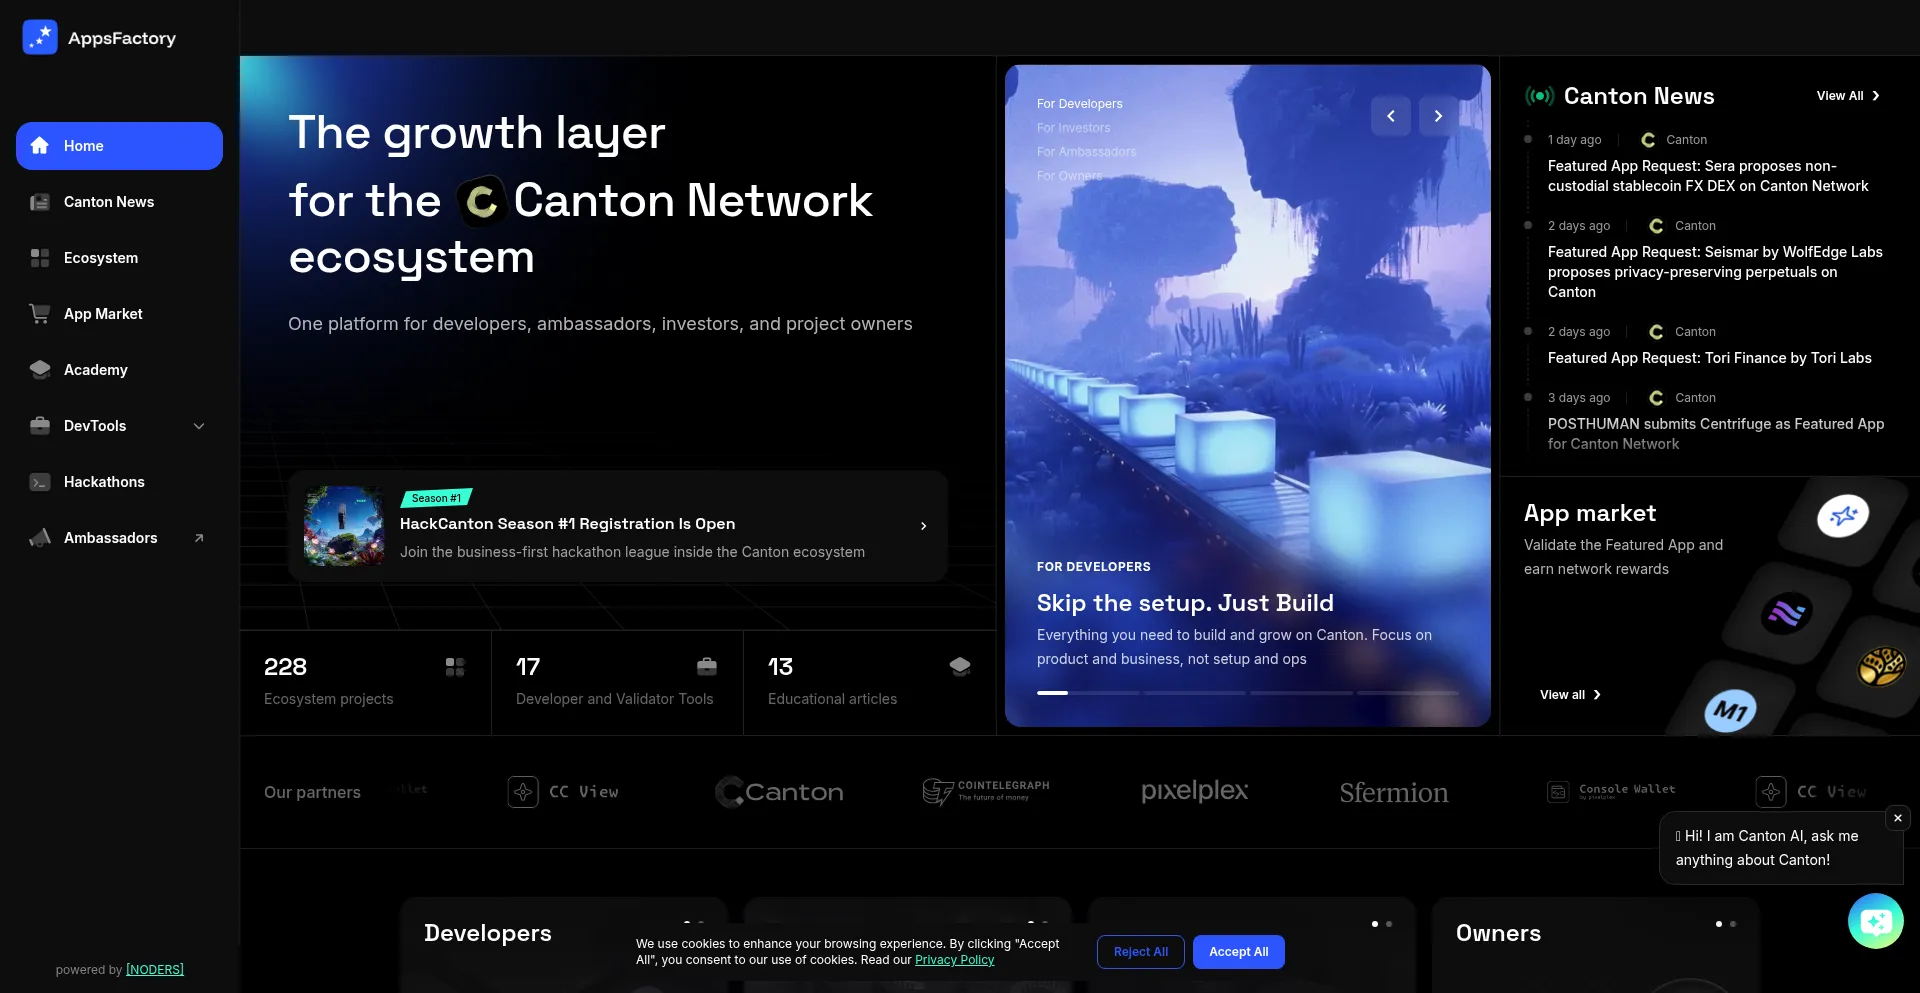Click the 13 Educational articles stat
The image size is (1920, 993).
pos(870,683)
